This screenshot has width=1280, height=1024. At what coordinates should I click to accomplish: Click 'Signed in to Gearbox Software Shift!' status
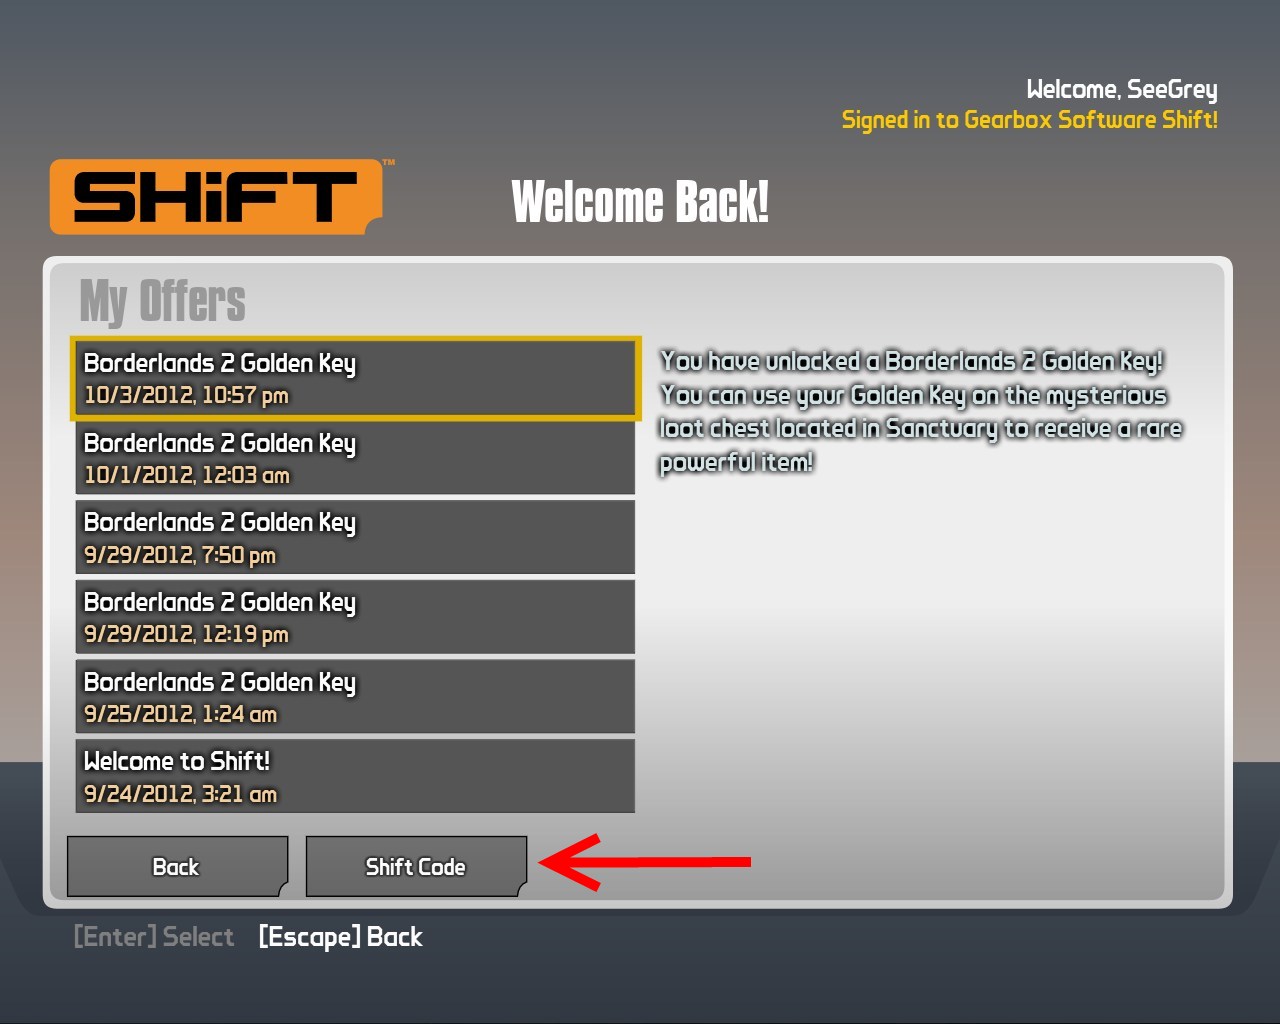point(1030,120)
